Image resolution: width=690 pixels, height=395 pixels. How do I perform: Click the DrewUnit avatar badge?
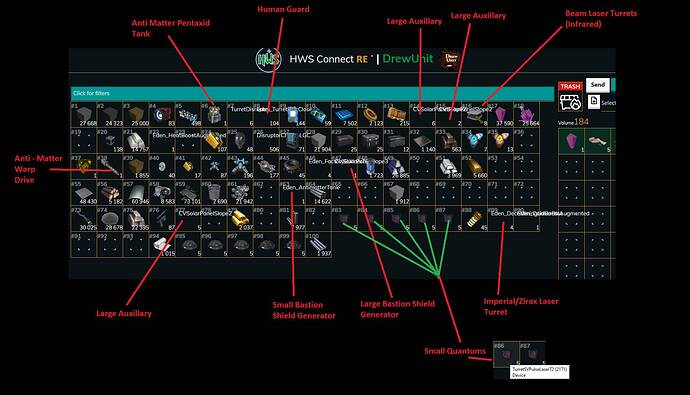450,59
